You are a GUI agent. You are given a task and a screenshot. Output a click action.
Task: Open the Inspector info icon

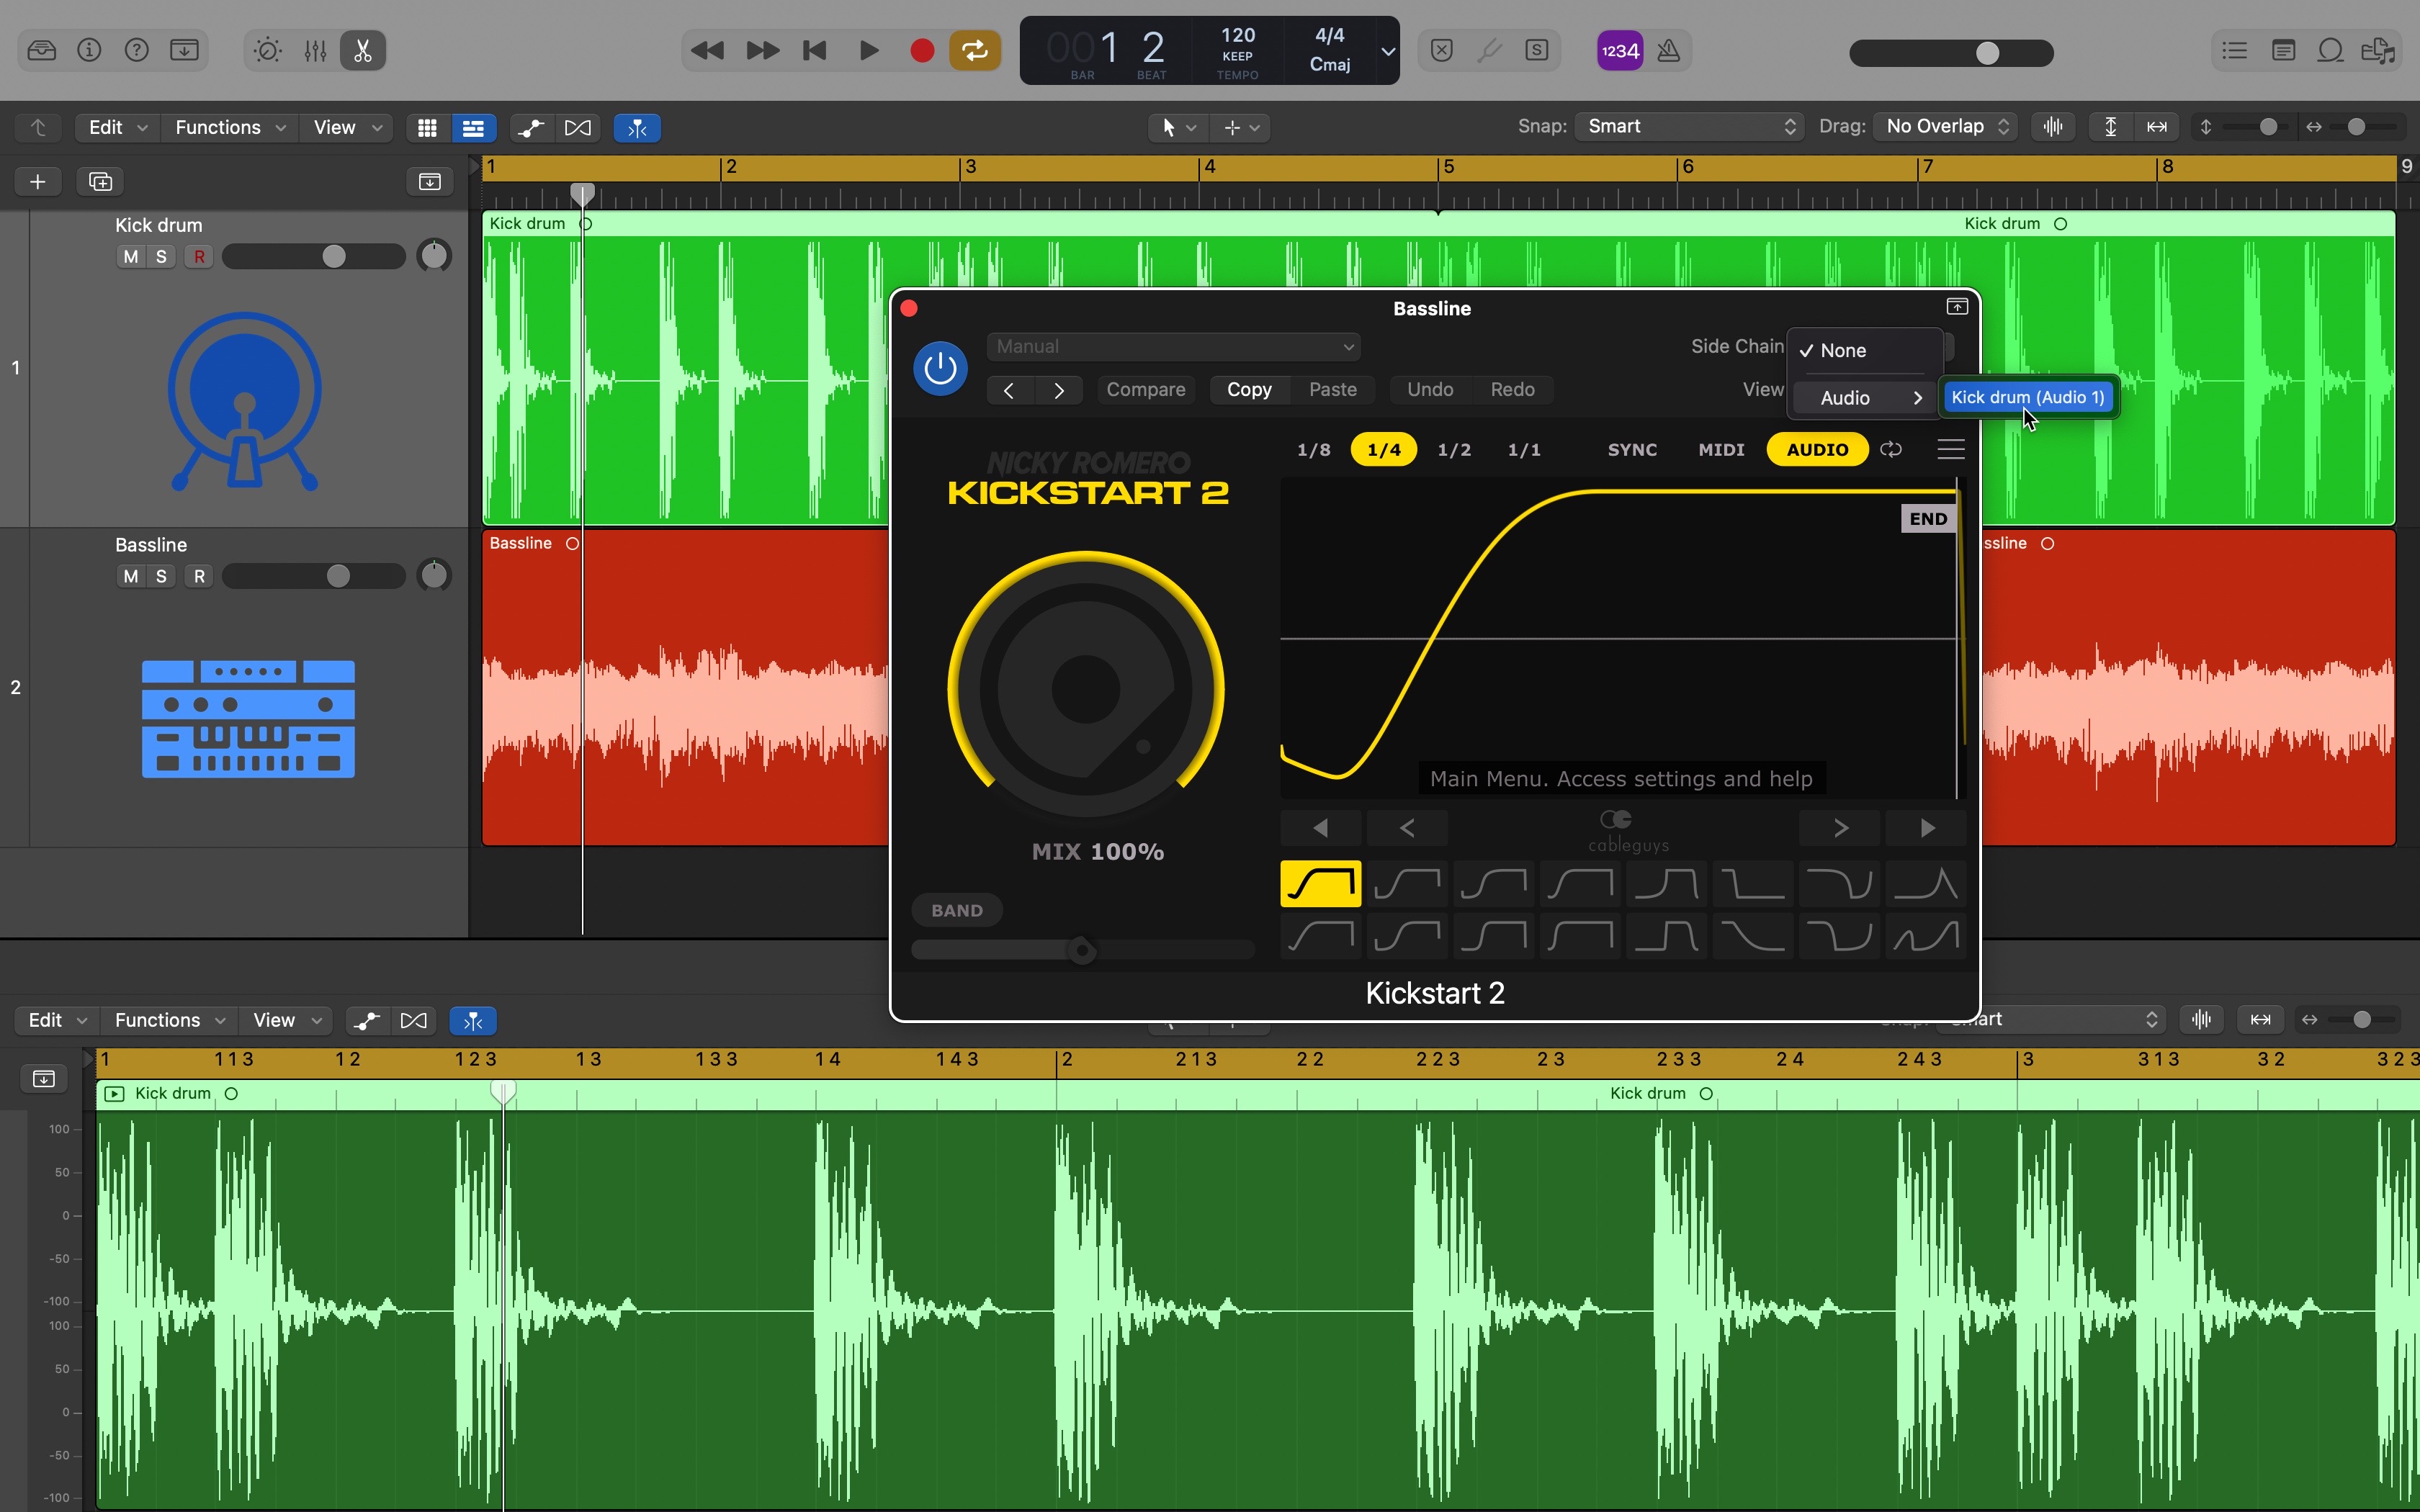[x=89, y=50]
